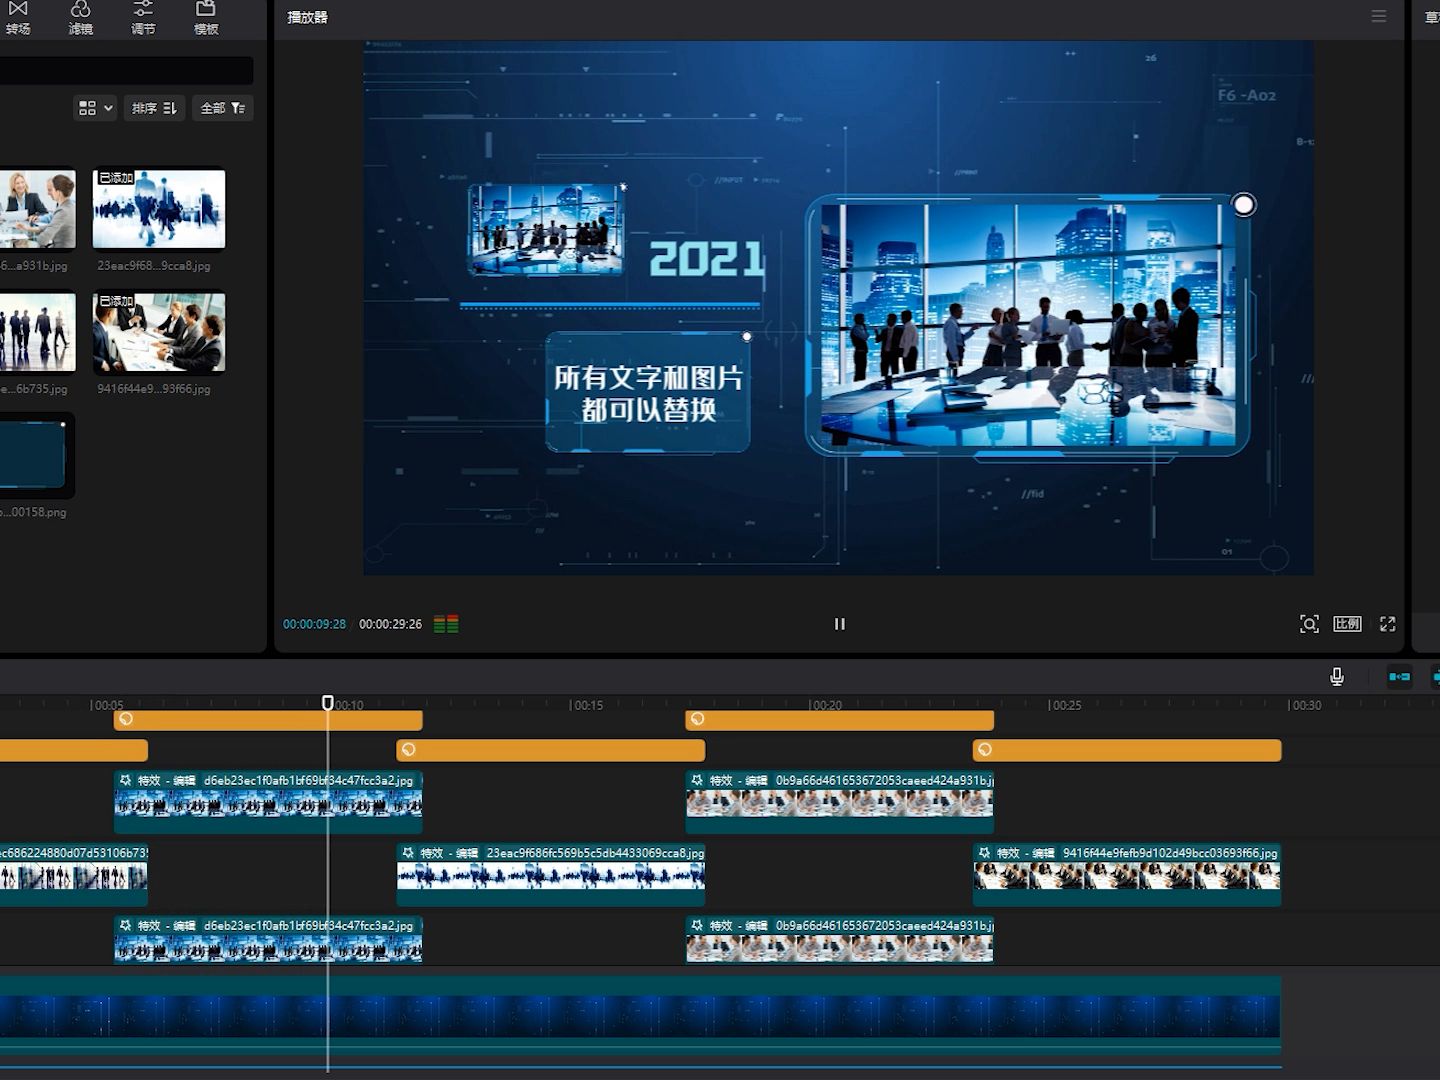Click the microphone record voiceover icon
1440x1080 pixels.
coord(1337,677)
